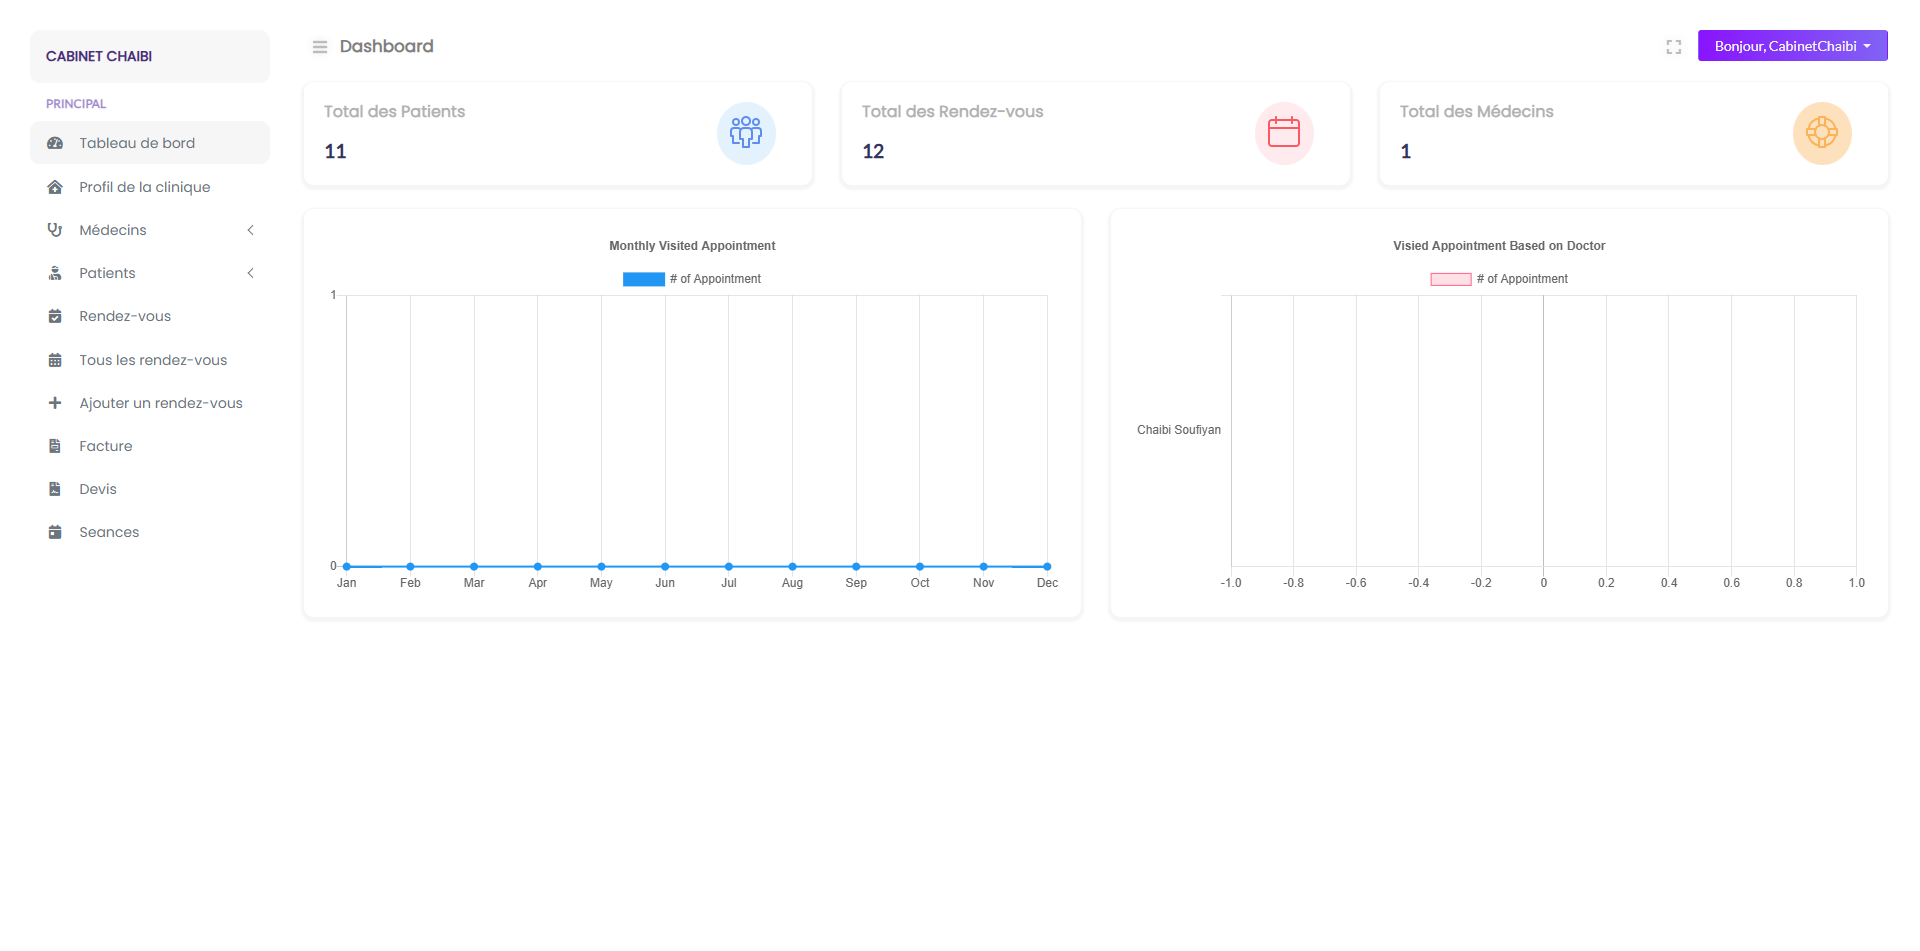Click the fullscreen expand icon
The height and width of the screenshot is (951, 1920).
(1673, 47)
